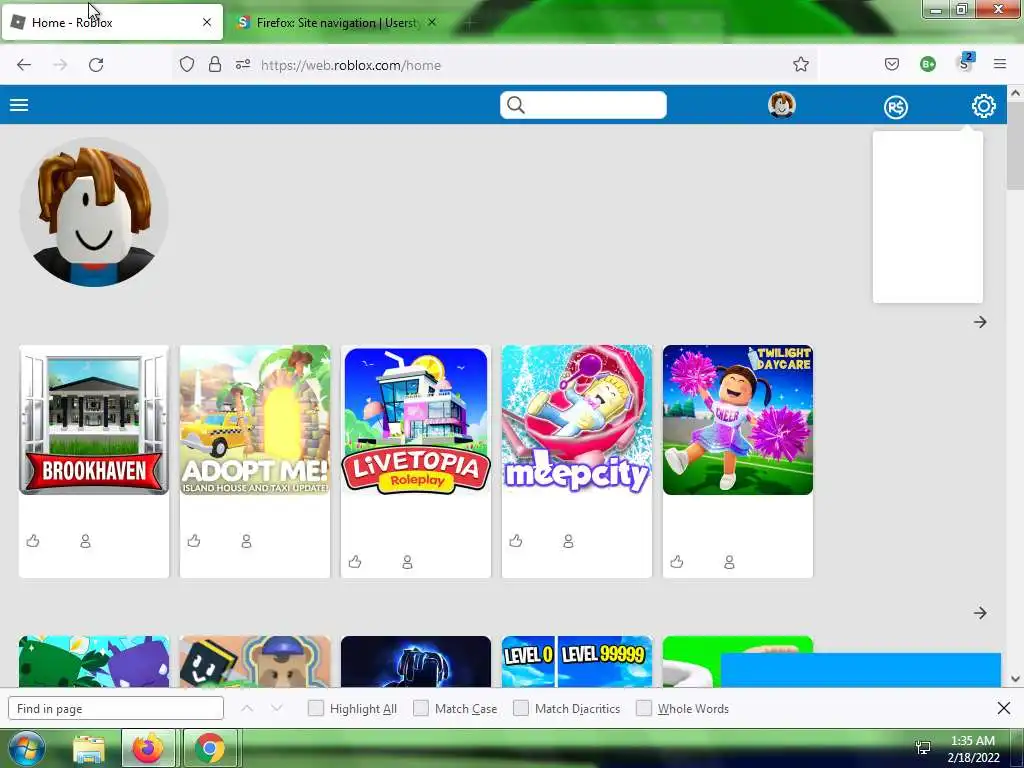The width and height of the screenshot is (1024, 768).
Task: Open the avatar profile icon in header
Action: 782,105
